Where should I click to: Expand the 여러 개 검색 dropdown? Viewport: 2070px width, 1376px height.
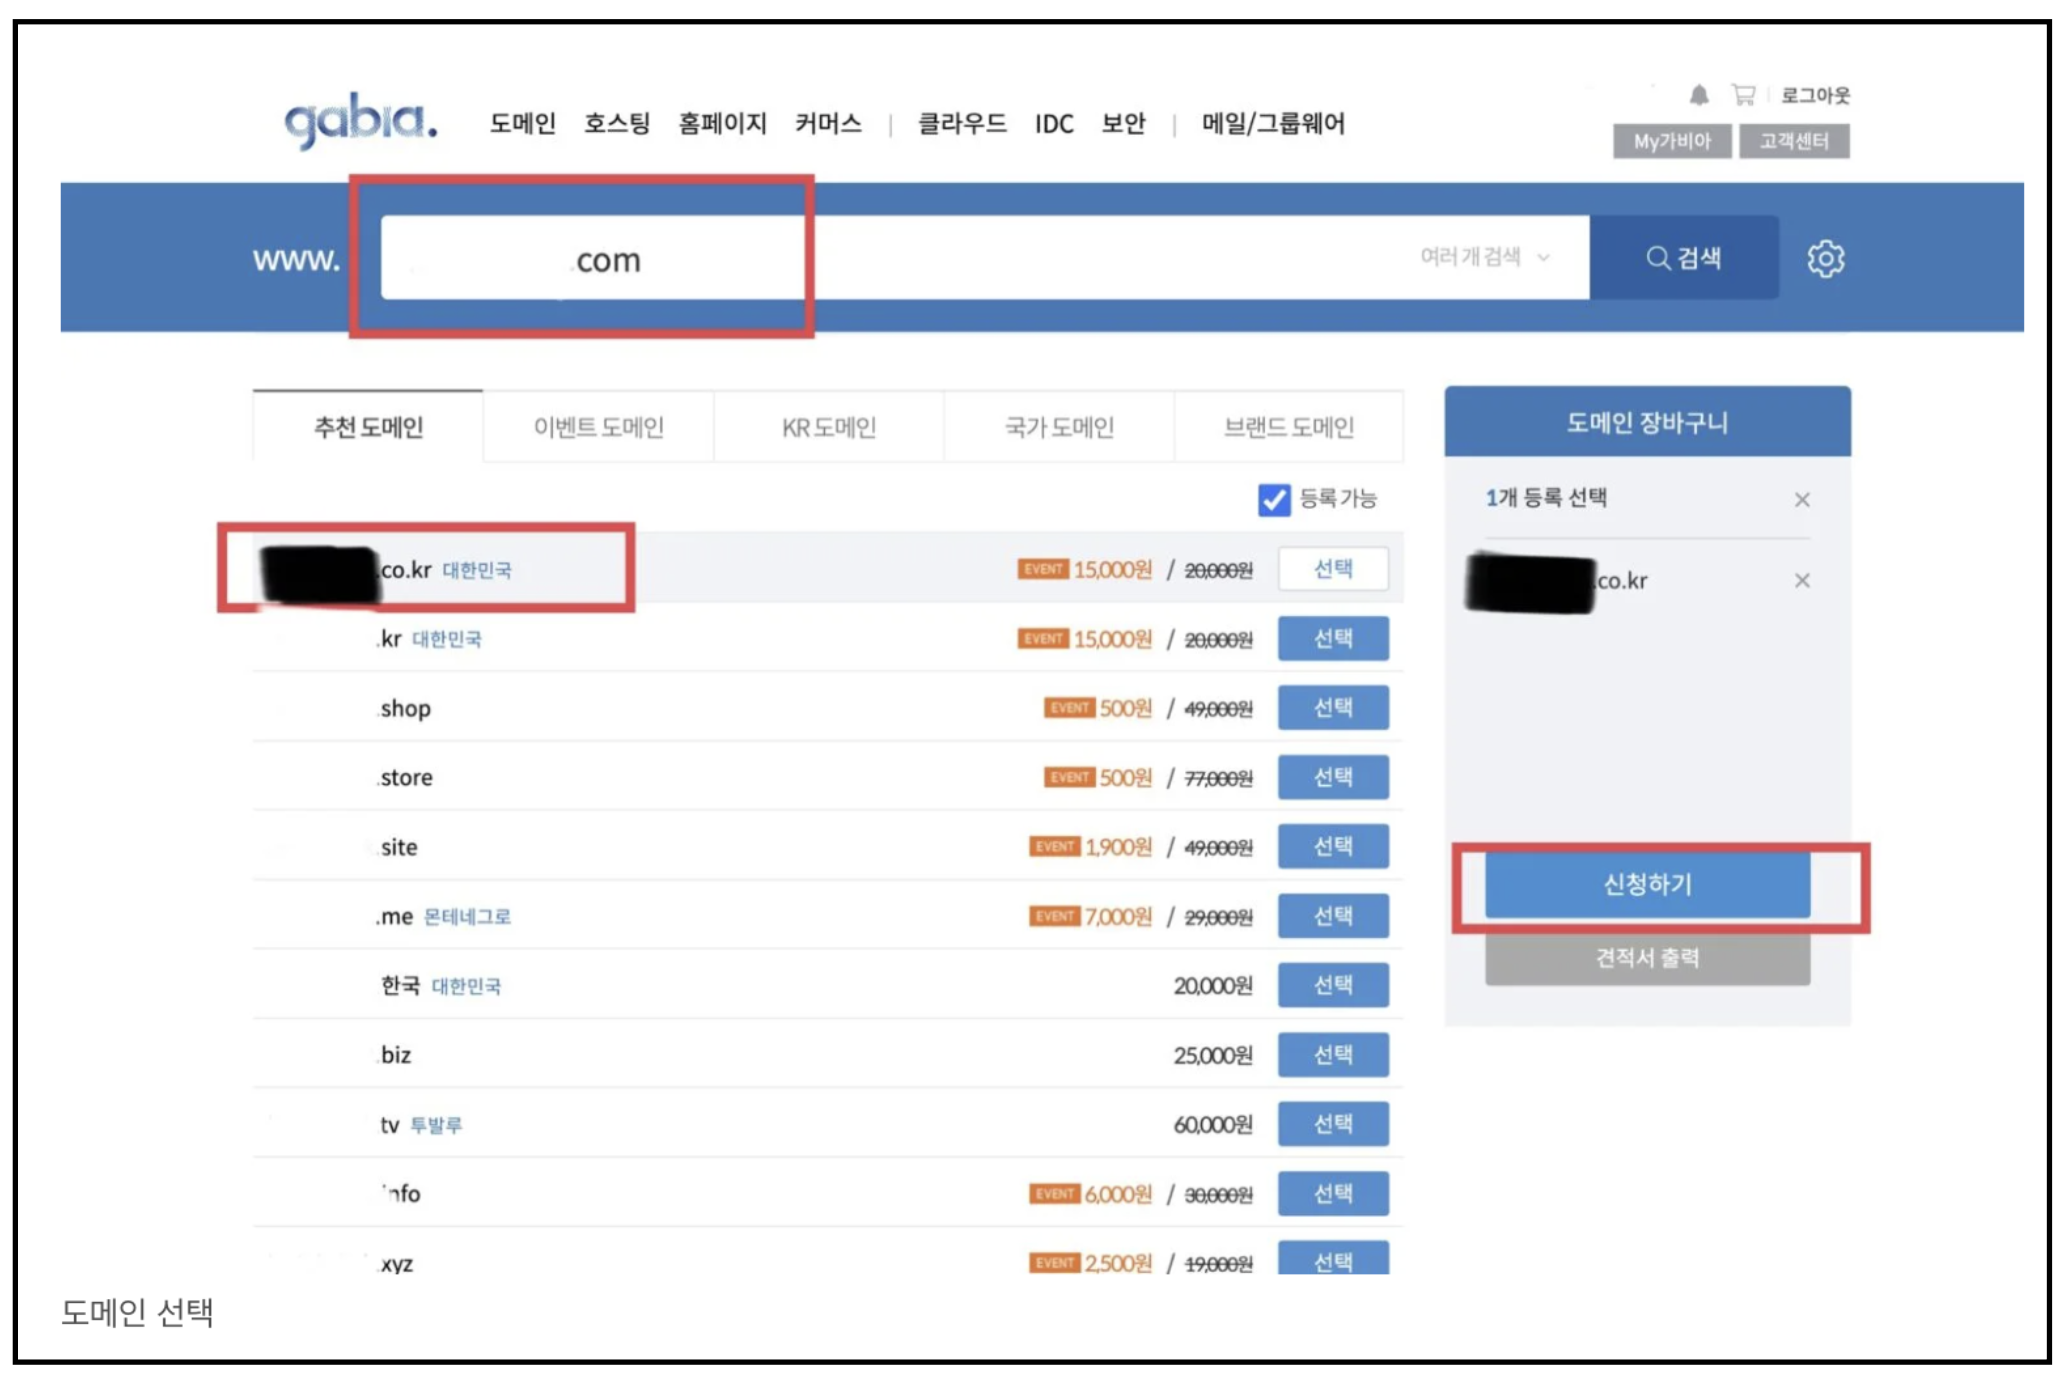coord(1485,257)
